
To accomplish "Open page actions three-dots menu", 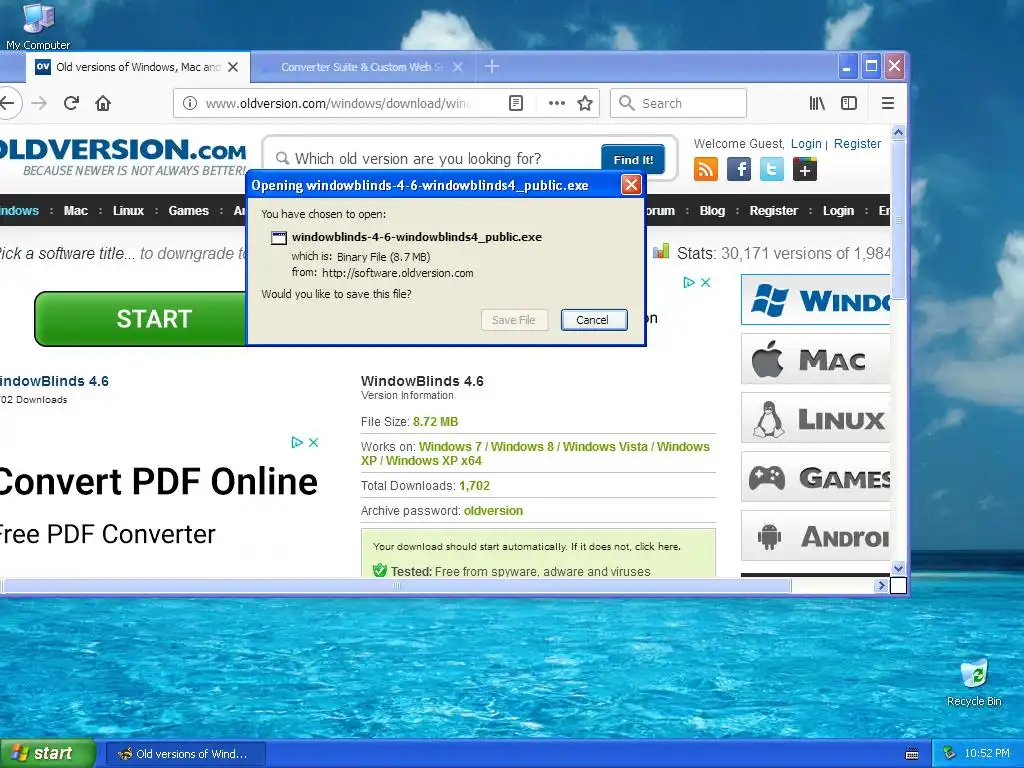I will [556, 103].
